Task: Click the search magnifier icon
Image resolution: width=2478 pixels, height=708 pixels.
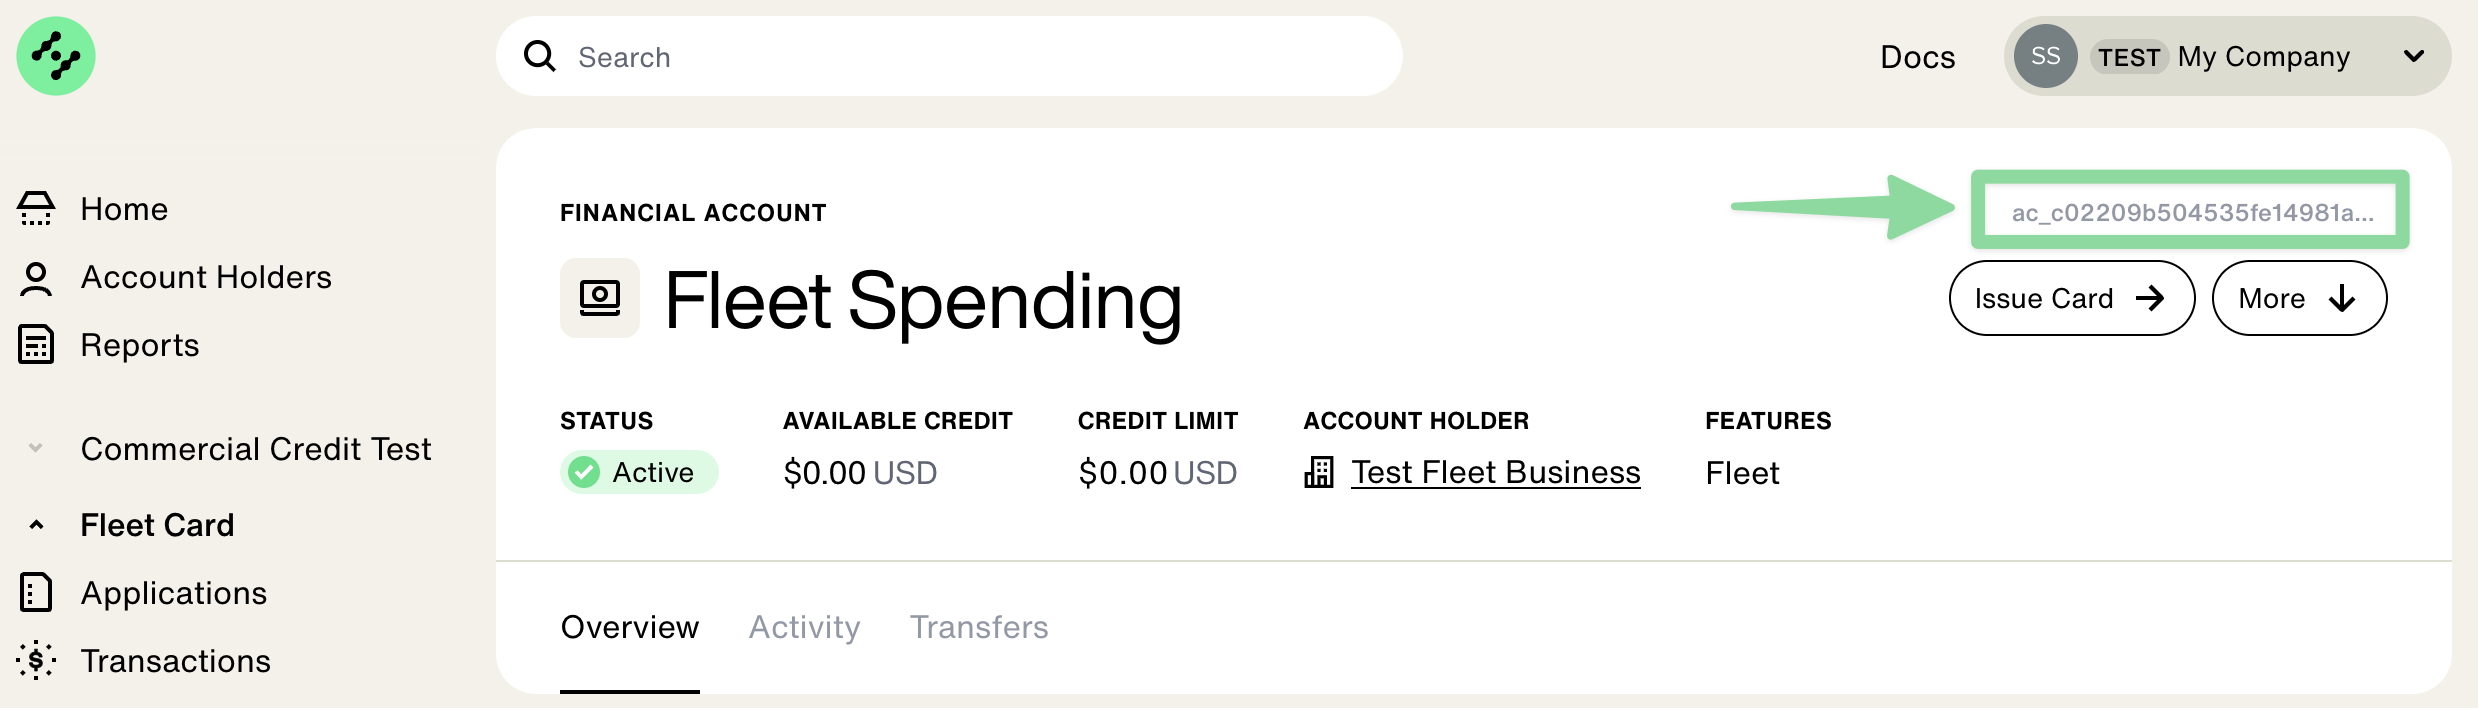Action: (540, 56)
